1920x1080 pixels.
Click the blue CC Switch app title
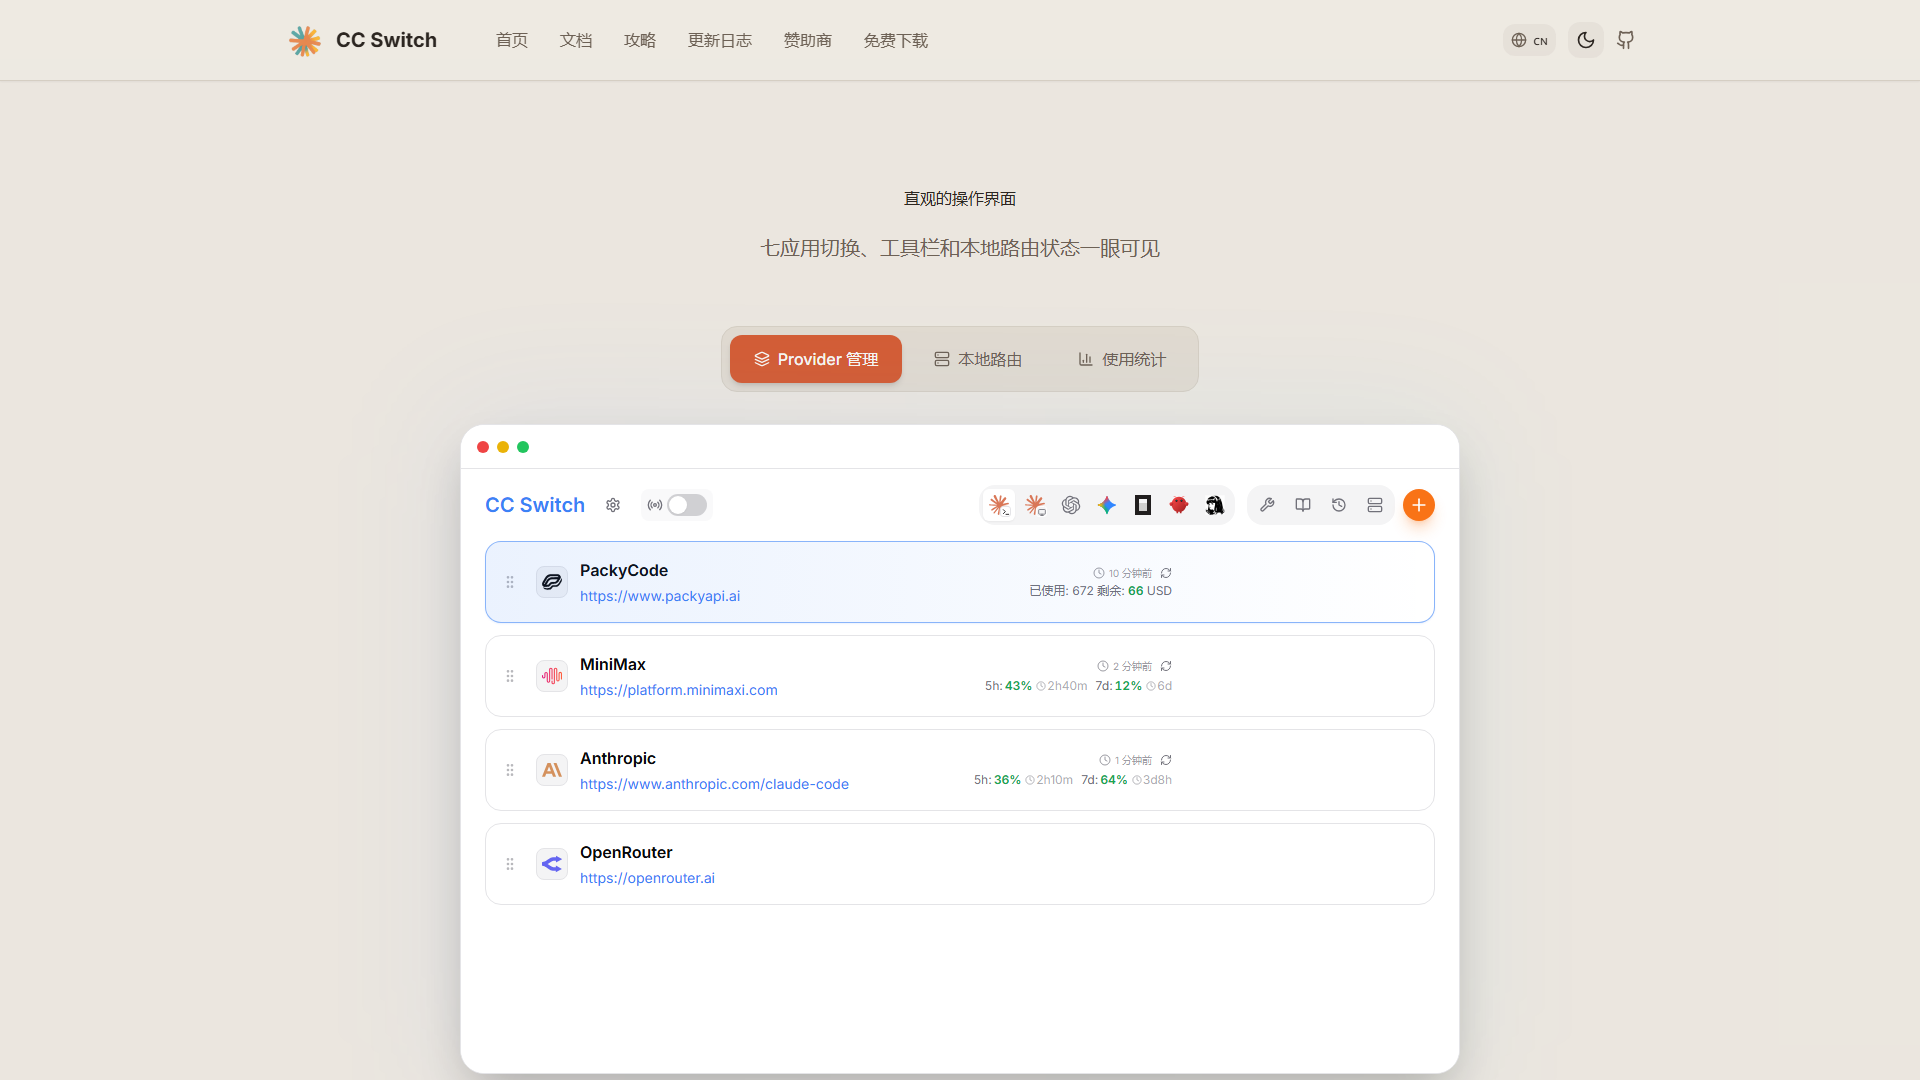535,505
